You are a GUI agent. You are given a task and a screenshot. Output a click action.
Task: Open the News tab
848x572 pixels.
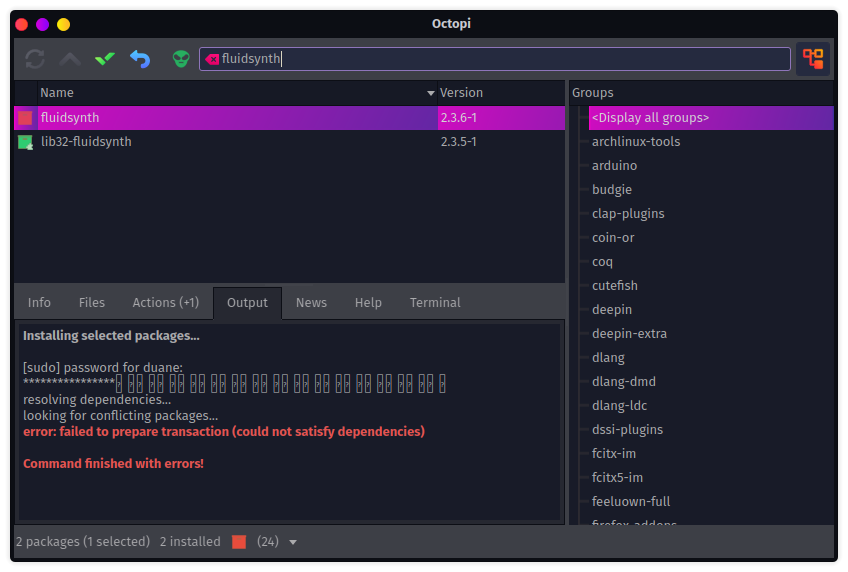coord(311,303)
